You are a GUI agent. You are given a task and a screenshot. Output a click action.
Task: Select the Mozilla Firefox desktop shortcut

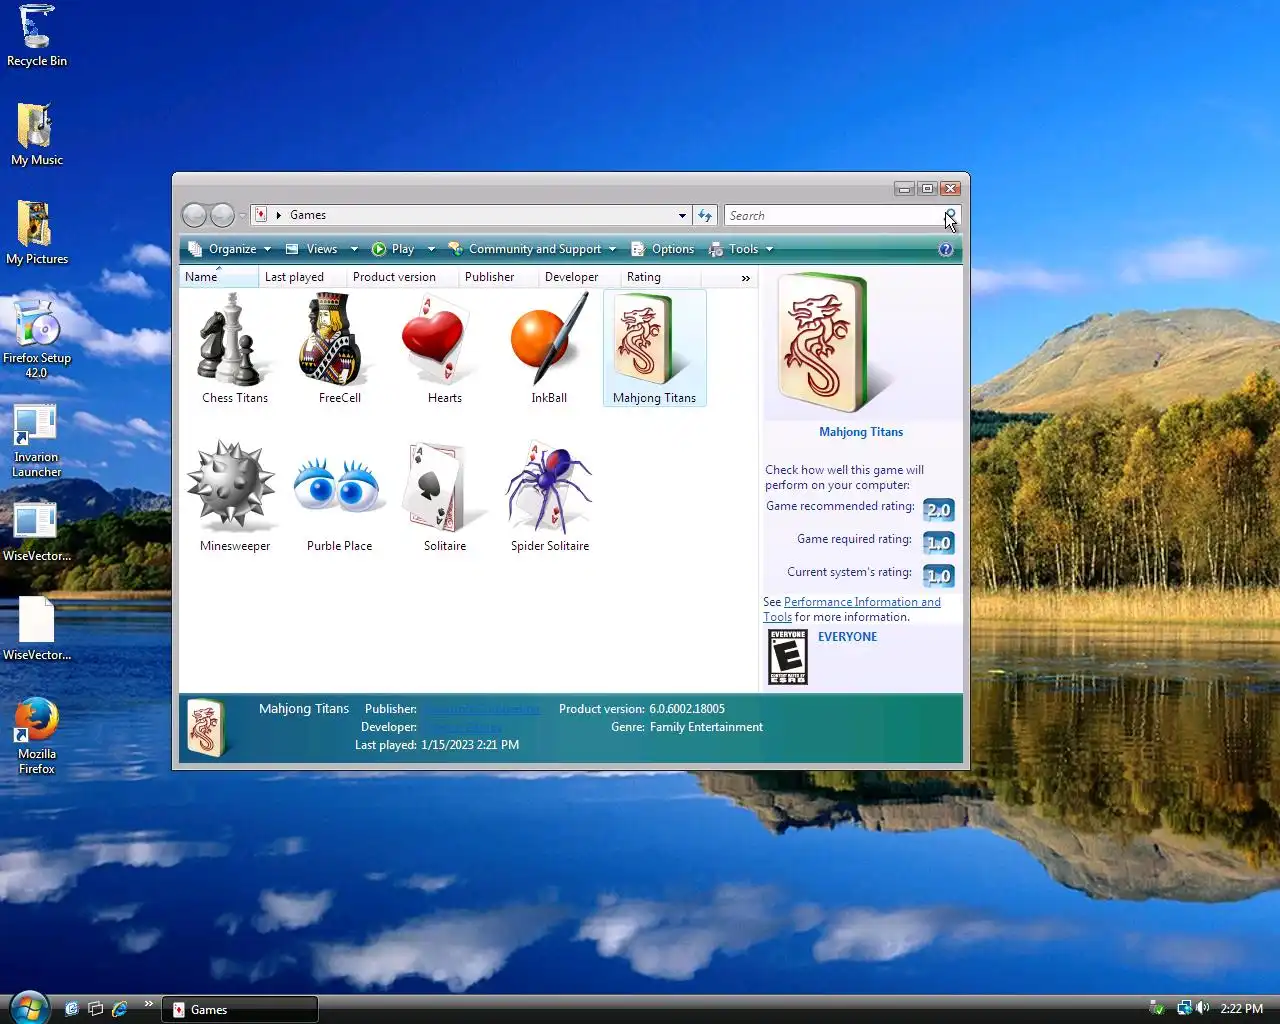pyautogui.click(x=37, y=736)
